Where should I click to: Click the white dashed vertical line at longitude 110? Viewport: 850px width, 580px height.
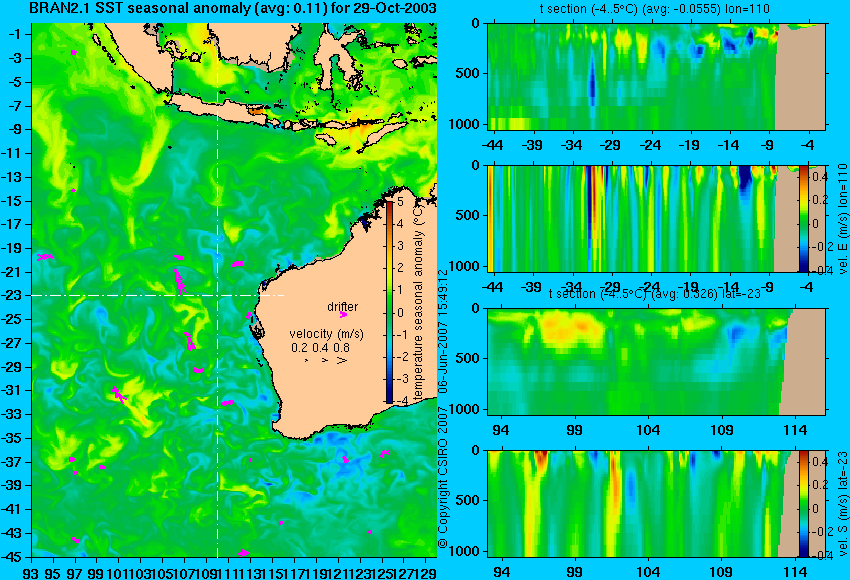pos(217,290)
